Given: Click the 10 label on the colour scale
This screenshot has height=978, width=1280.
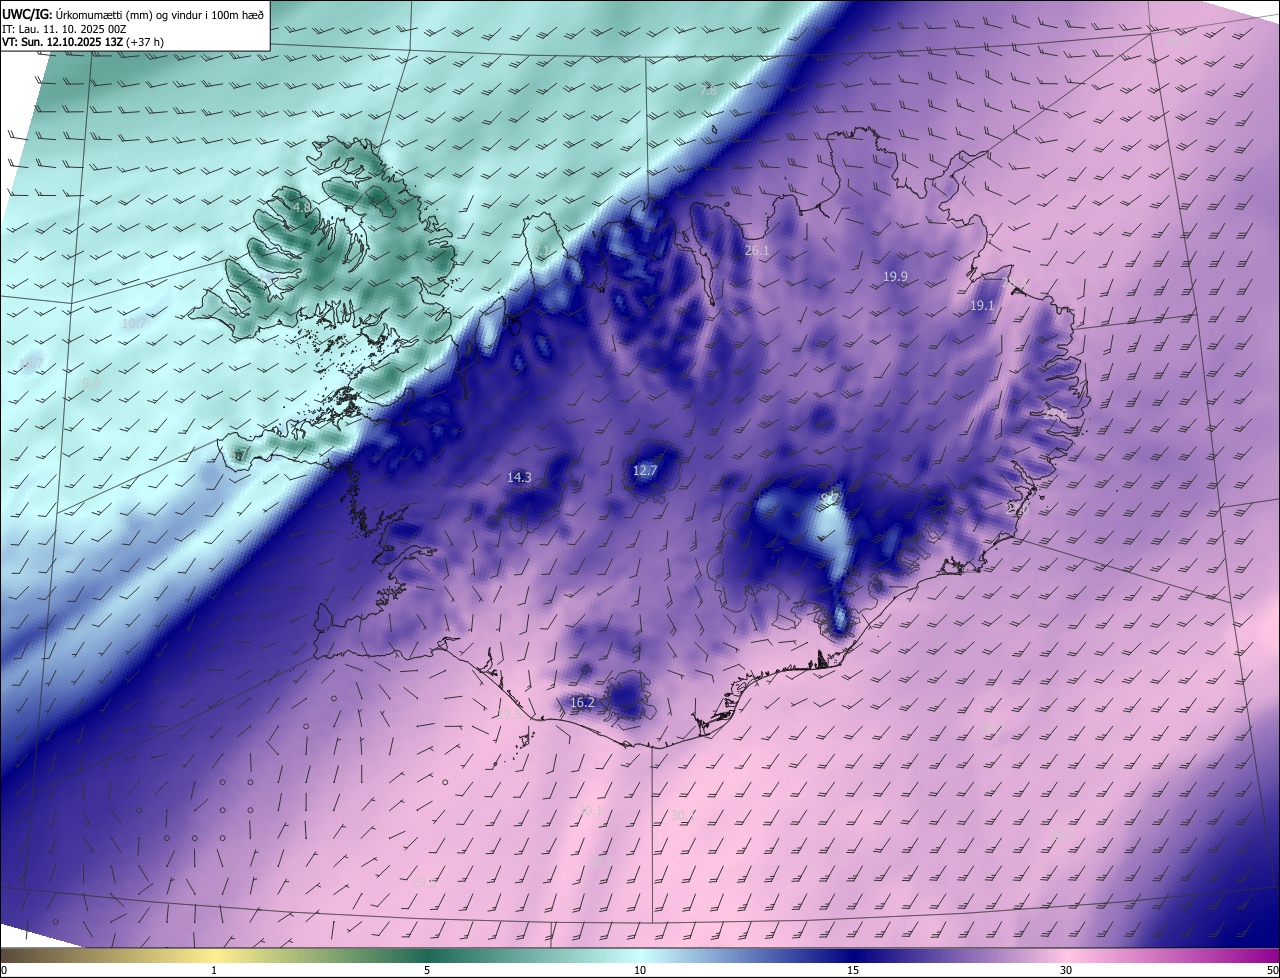Looking at the screenshot, I should [640, 970].
